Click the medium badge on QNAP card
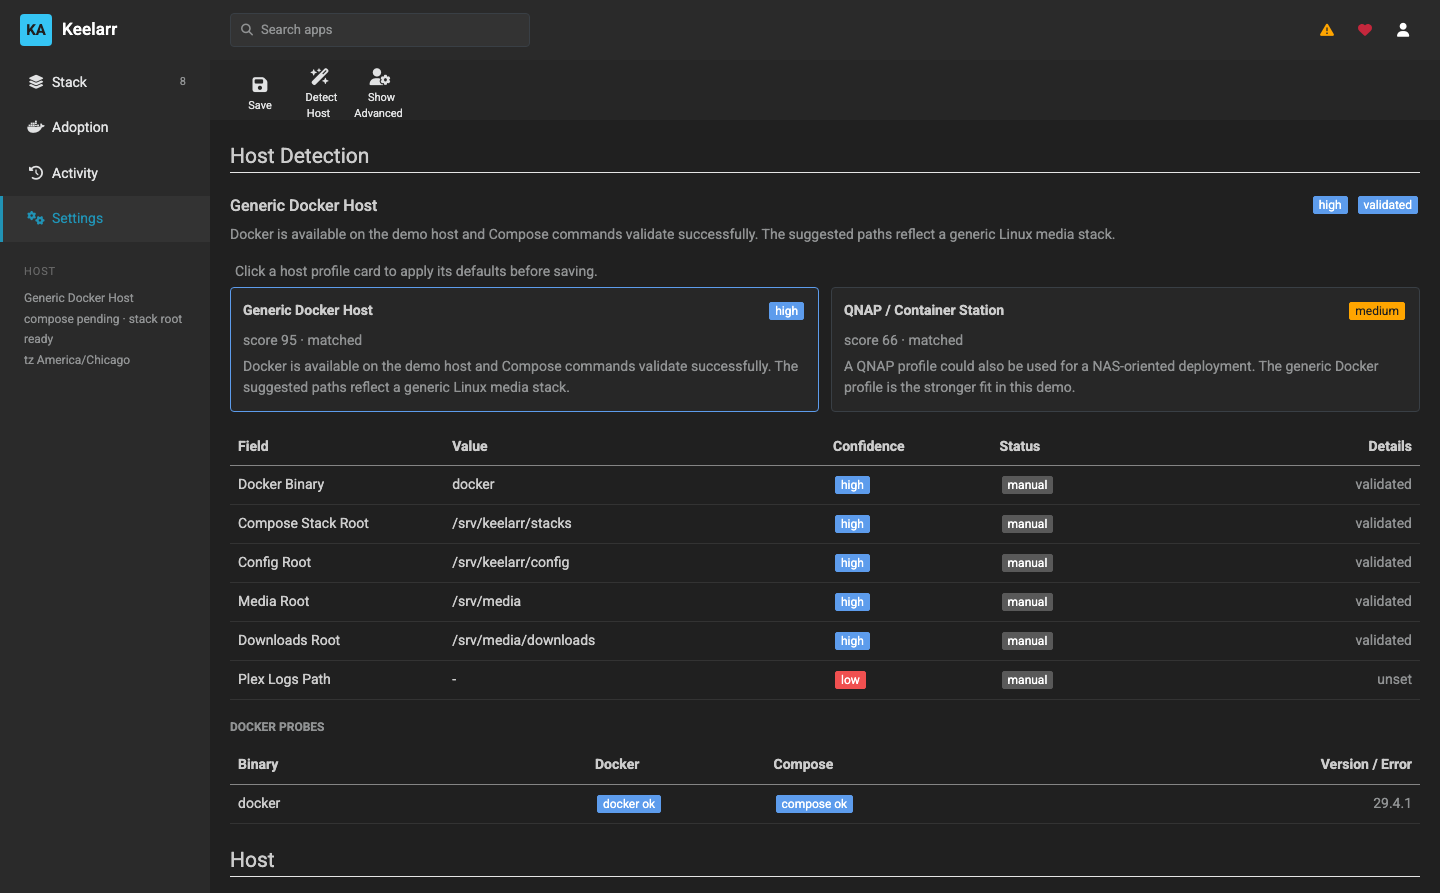The image size is (1440, 893). click(x=1377, y=311)
